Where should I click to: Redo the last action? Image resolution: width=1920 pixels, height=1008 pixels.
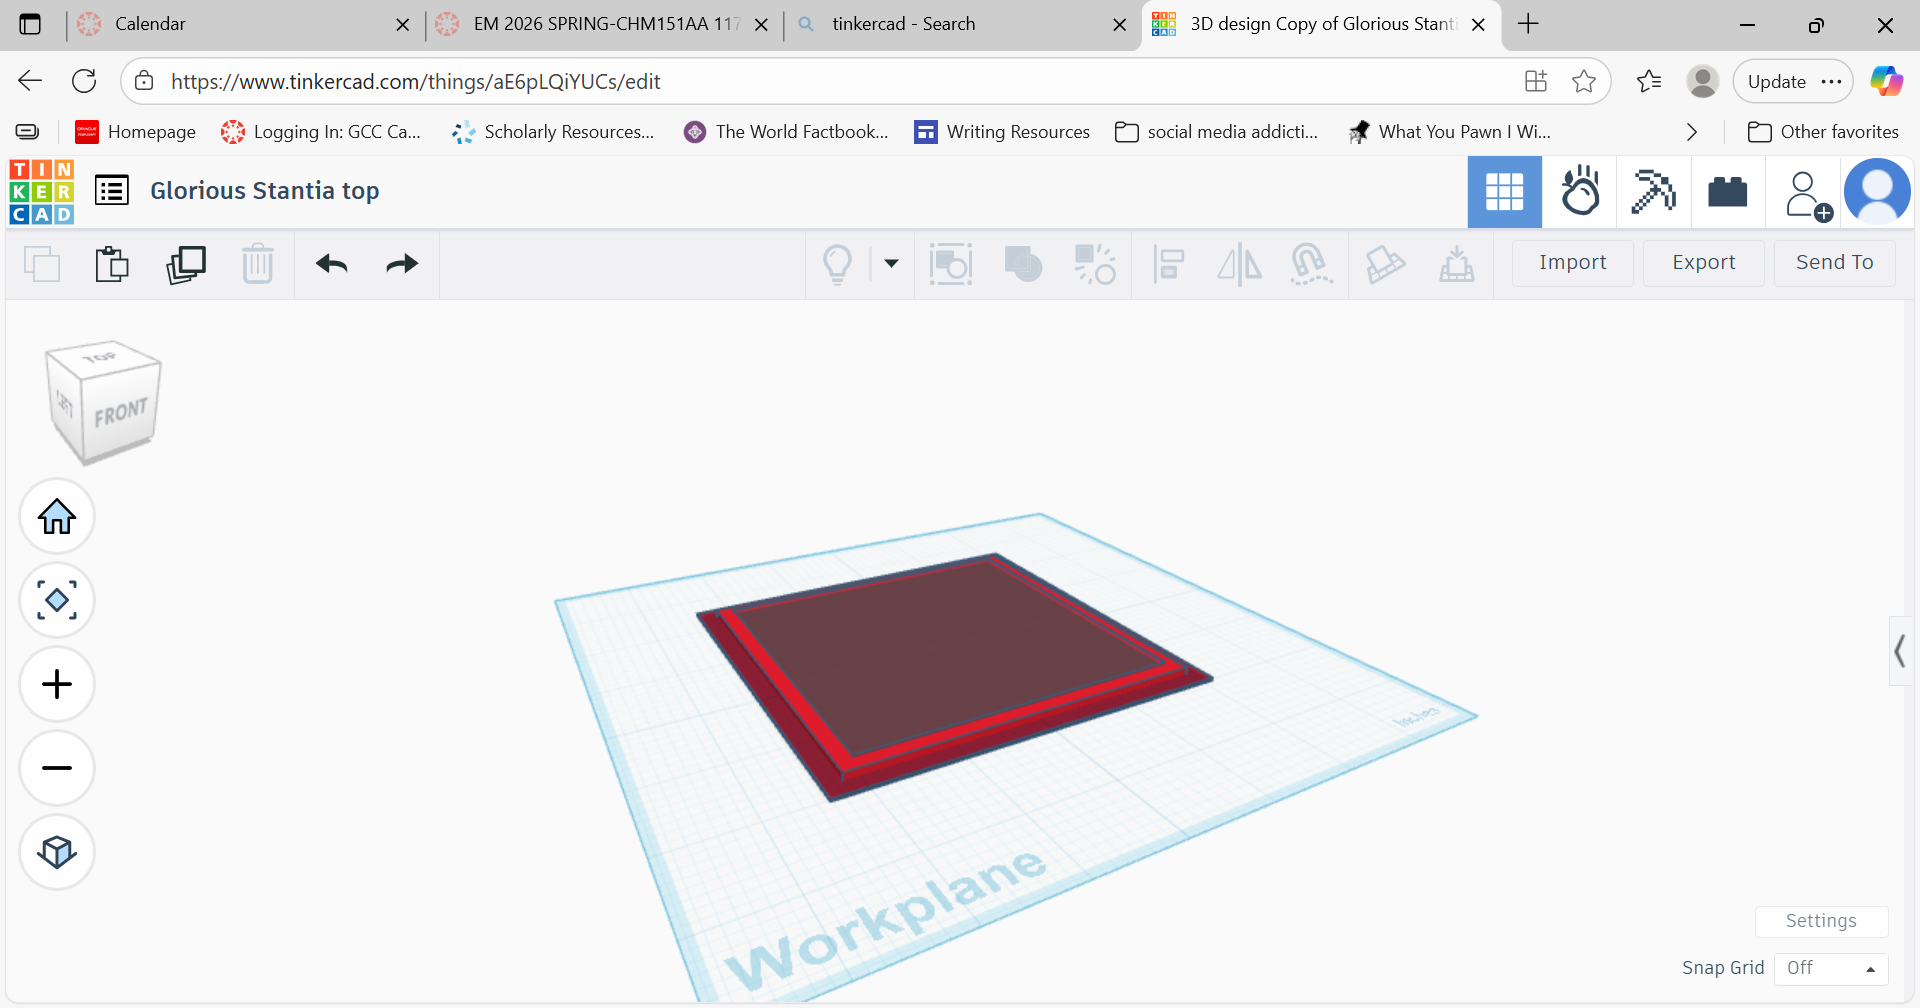pyautogui.click(x=402, y=264)
